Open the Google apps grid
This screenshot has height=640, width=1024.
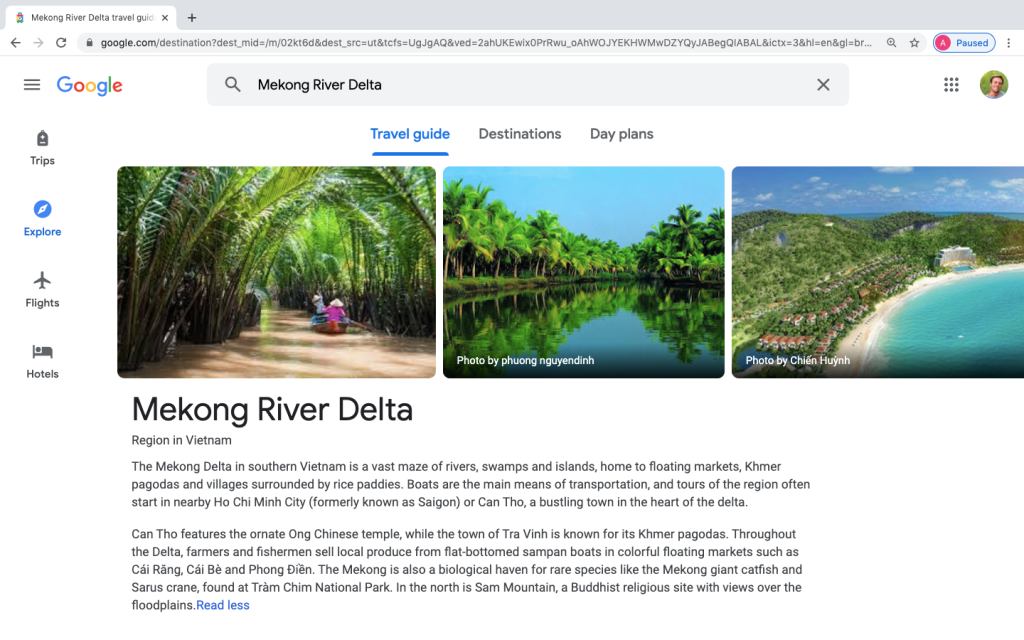(x=951, y=85)
